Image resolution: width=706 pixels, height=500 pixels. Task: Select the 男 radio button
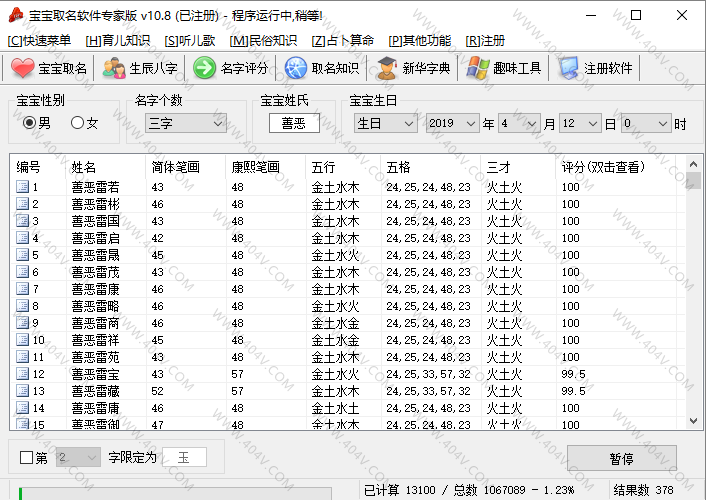(30, 123)
